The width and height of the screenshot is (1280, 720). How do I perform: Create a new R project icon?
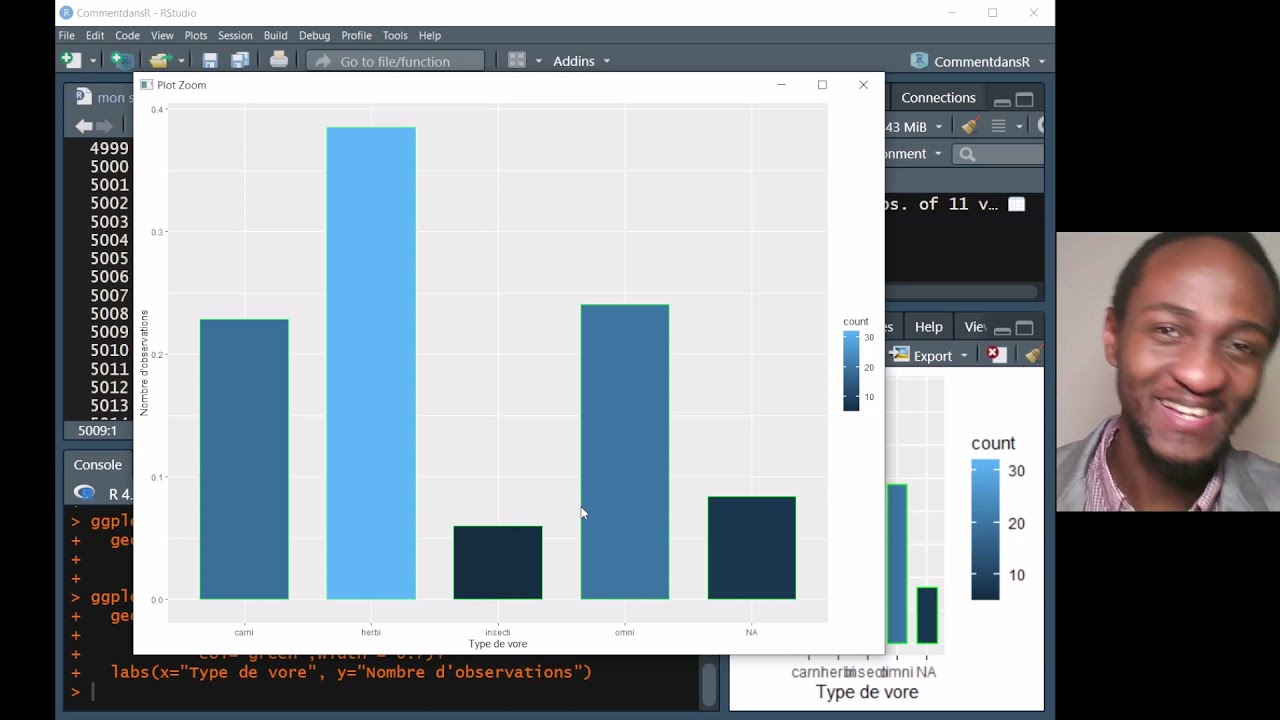[120, 61]
